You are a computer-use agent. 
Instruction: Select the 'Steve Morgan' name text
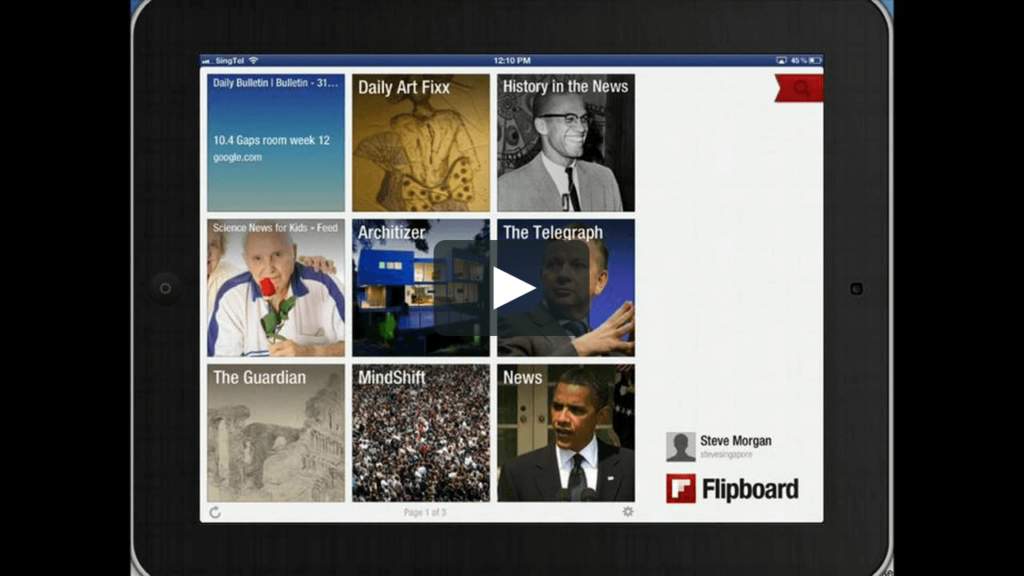pos(735,441)
